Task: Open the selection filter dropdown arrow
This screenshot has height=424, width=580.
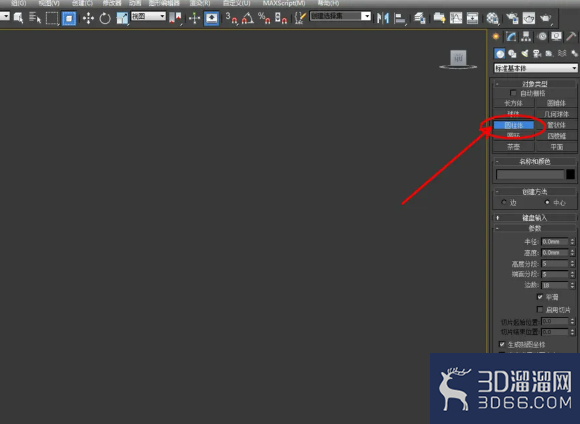Action: pos(5,16)
